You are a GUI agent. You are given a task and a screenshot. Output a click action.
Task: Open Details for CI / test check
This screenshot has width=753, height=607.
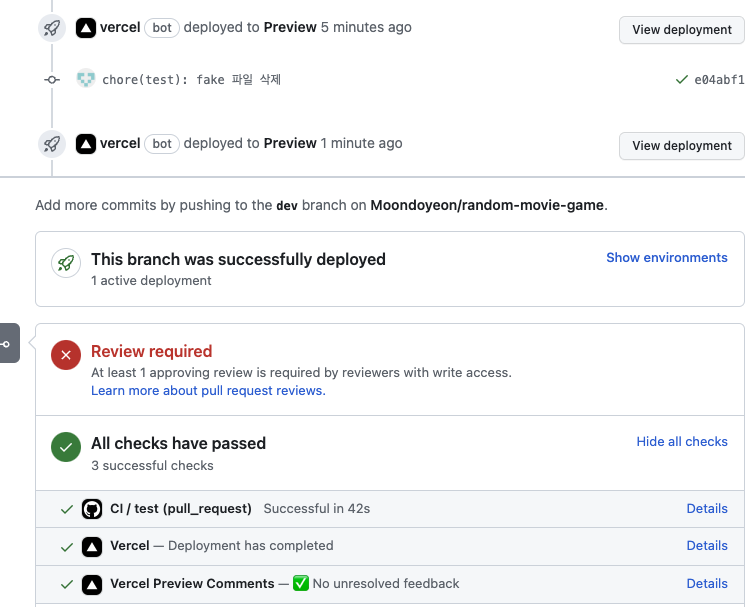(x=706, y=509)
